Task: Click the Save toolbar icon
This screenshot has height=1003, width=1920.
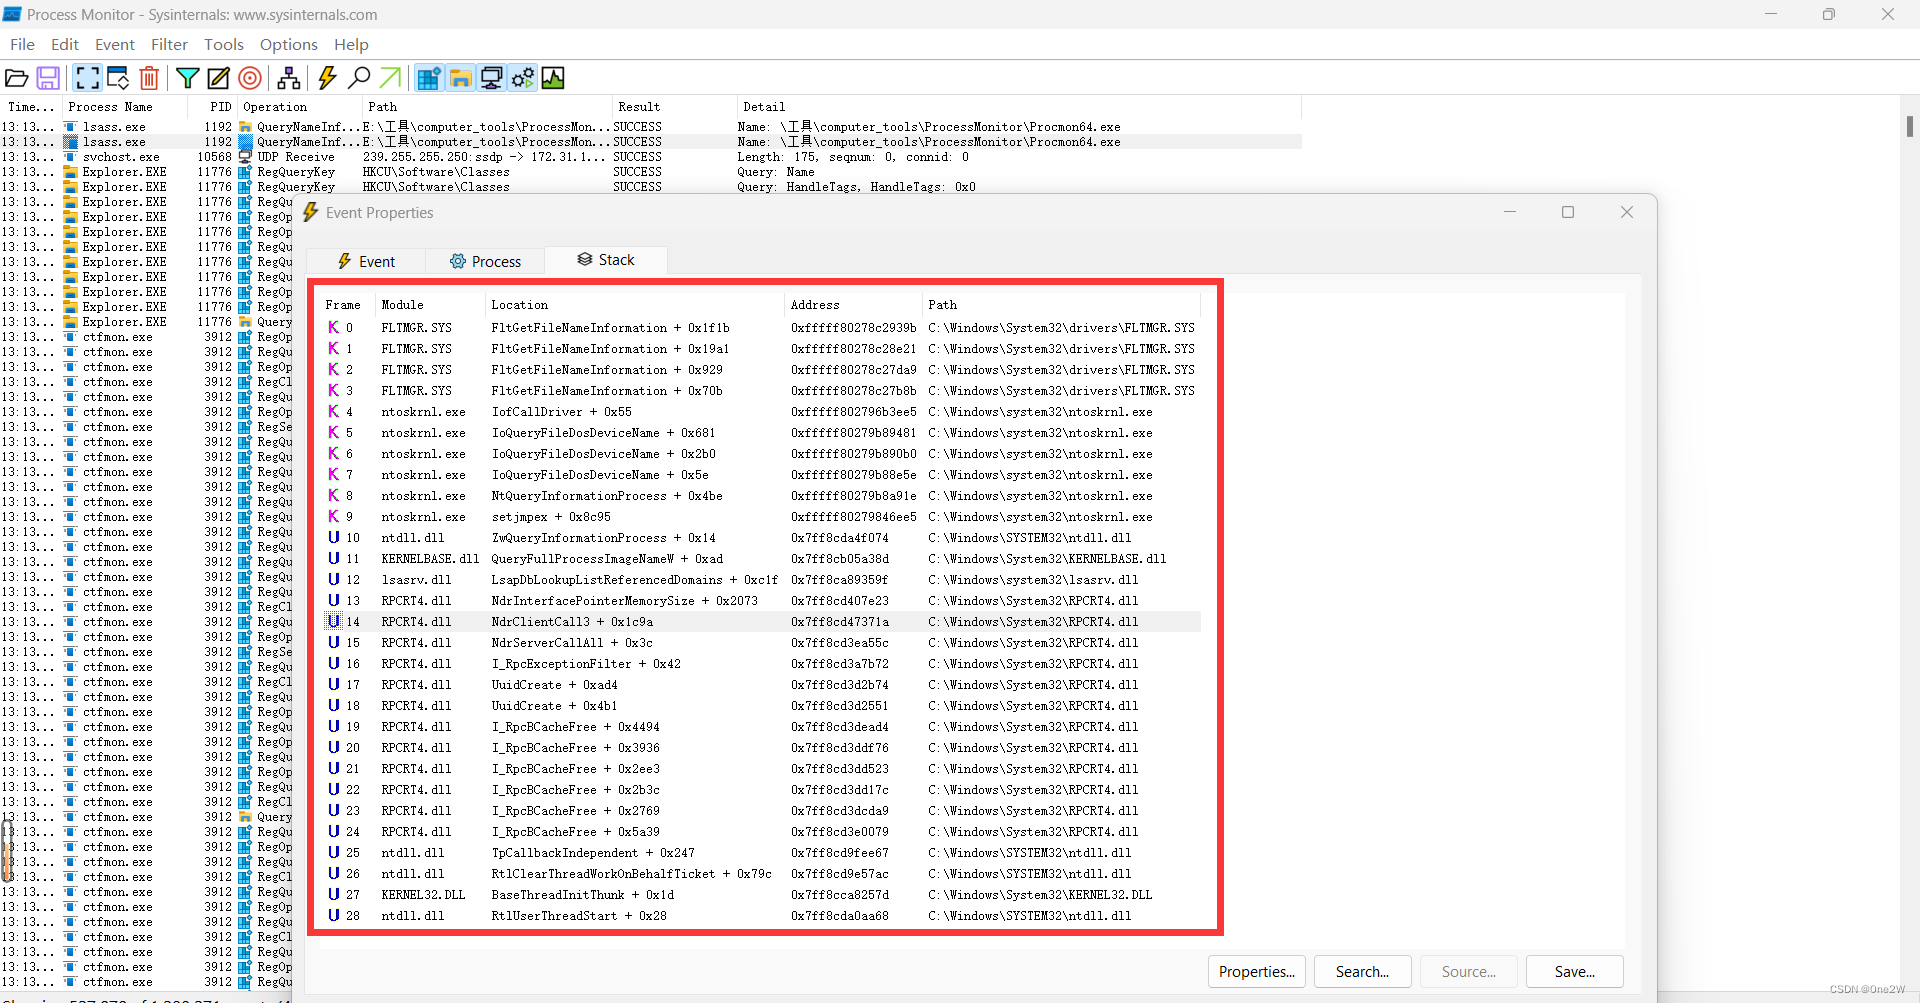Action: pos(48,78)
